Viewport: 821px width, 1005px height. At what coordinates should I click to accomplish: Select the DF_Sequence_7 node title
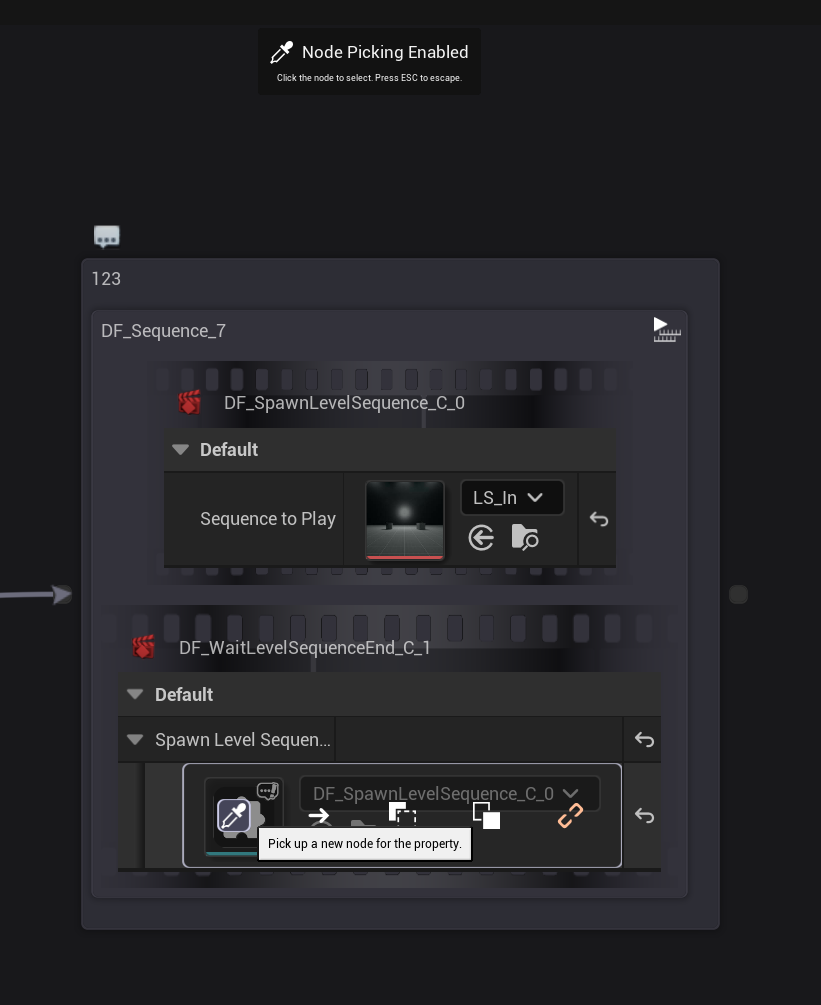[163, 331]
